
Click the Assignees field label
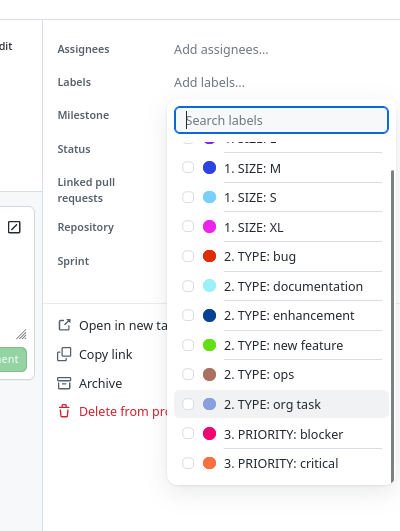pyautogui.click(x=83, y=49)
